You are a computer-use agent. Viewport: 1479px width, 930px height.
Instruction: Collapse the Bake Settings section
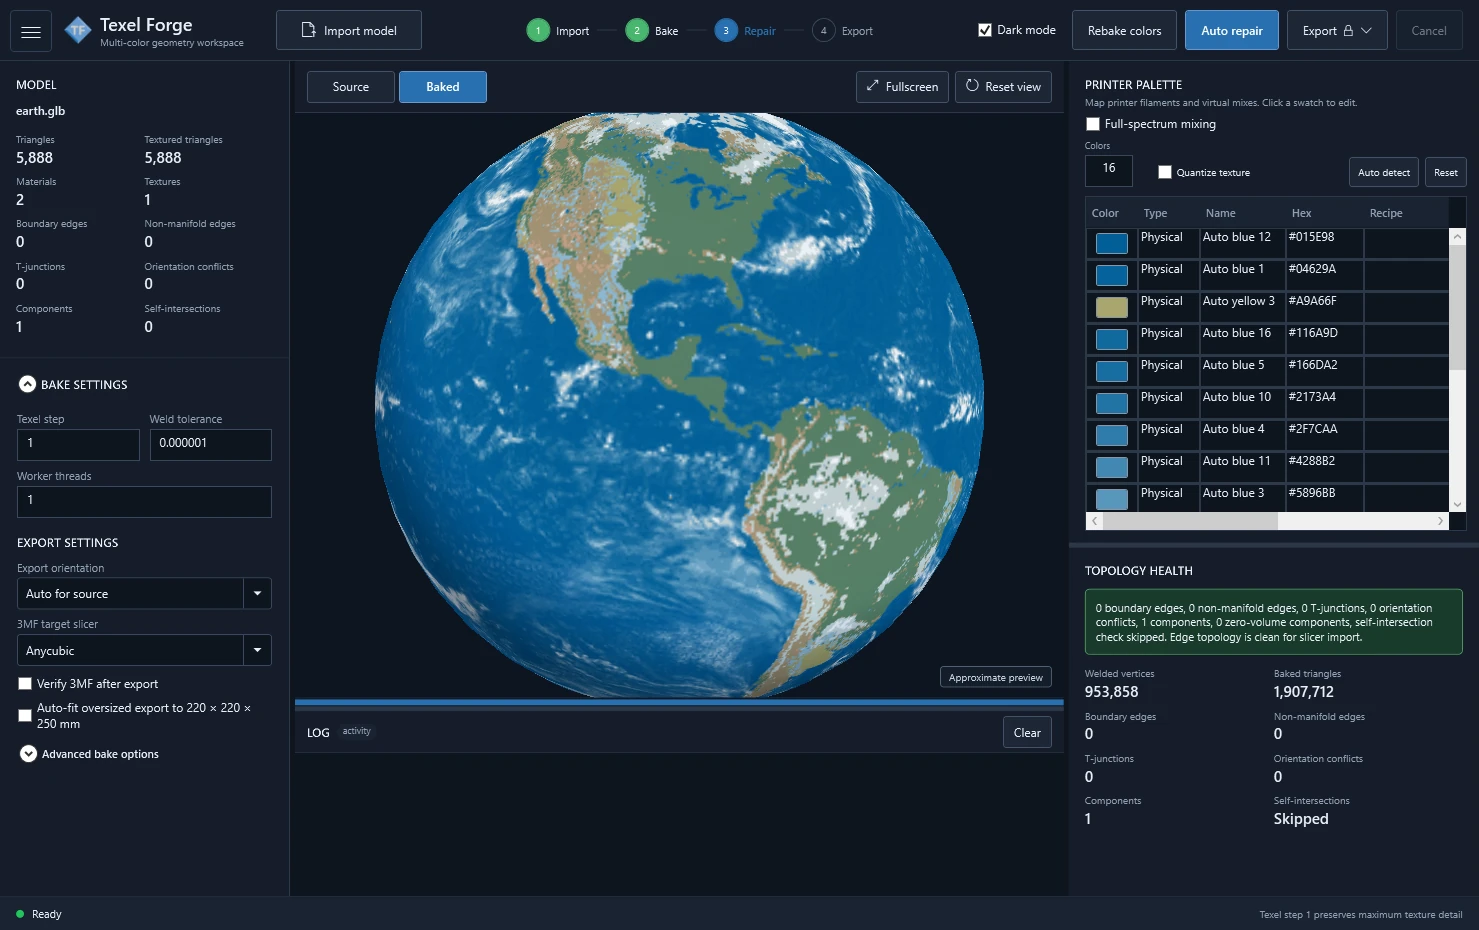[28, 384]
